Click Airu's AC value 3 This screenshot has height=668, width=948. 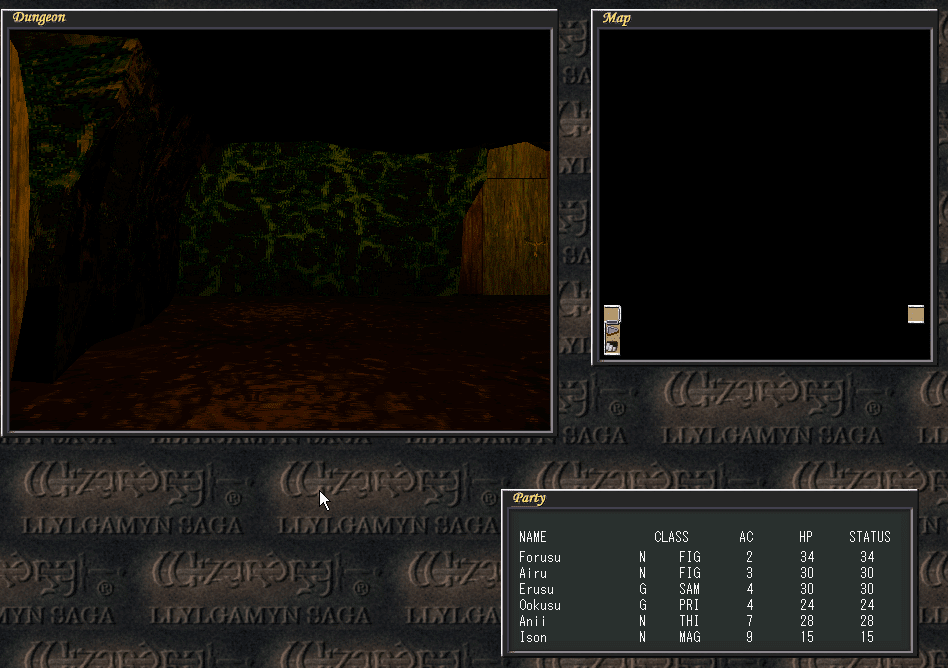point(750,573)
